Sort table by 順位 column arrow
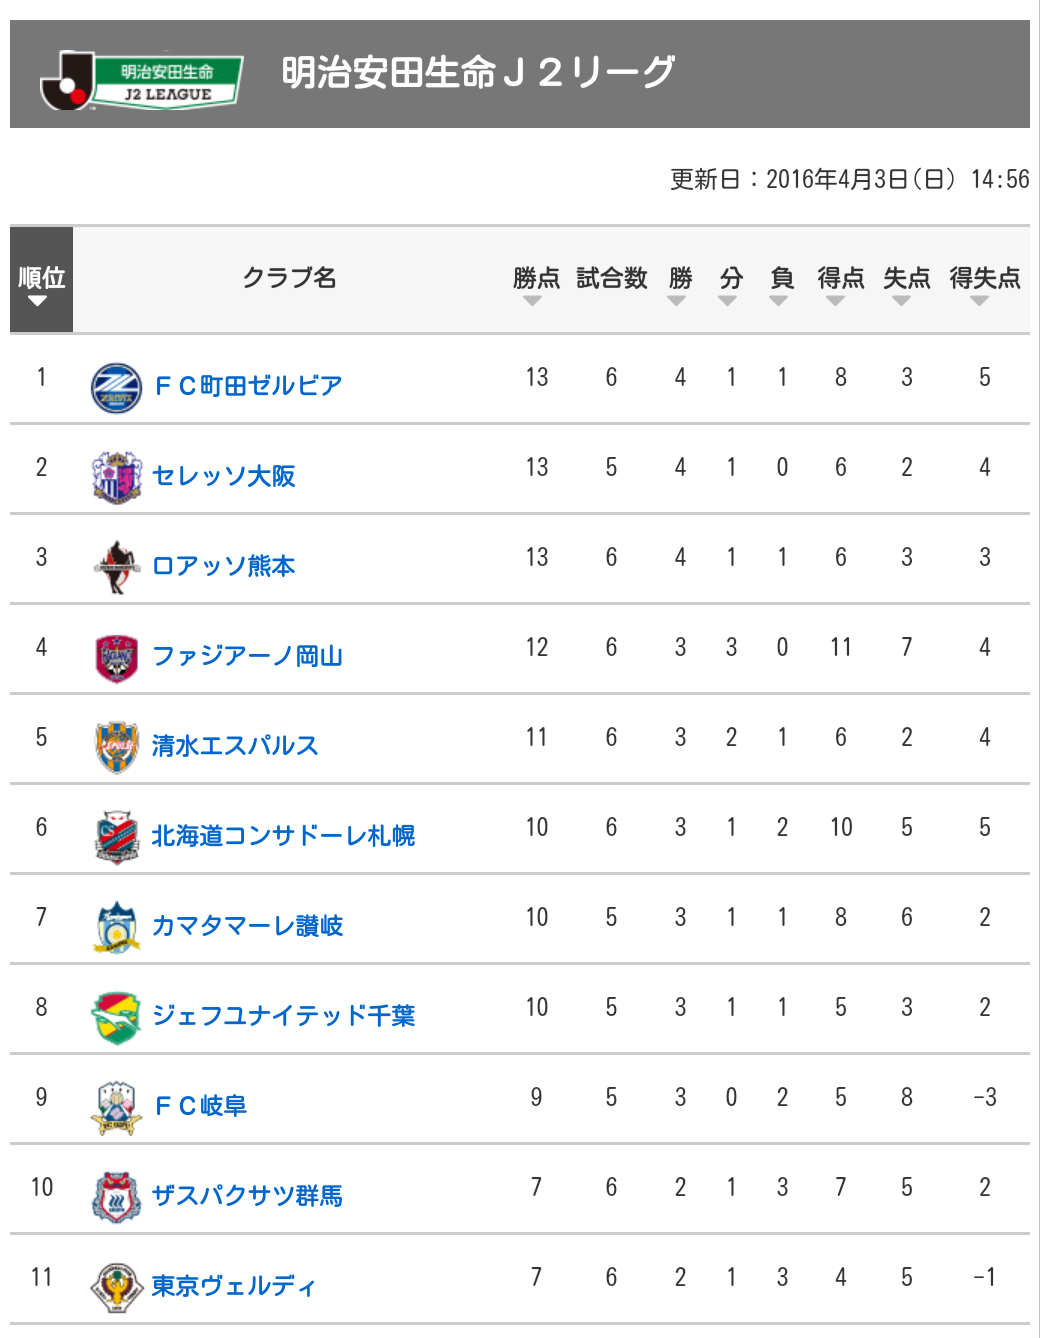Screen dimensions: 1040x1338 tap(38, 301)
